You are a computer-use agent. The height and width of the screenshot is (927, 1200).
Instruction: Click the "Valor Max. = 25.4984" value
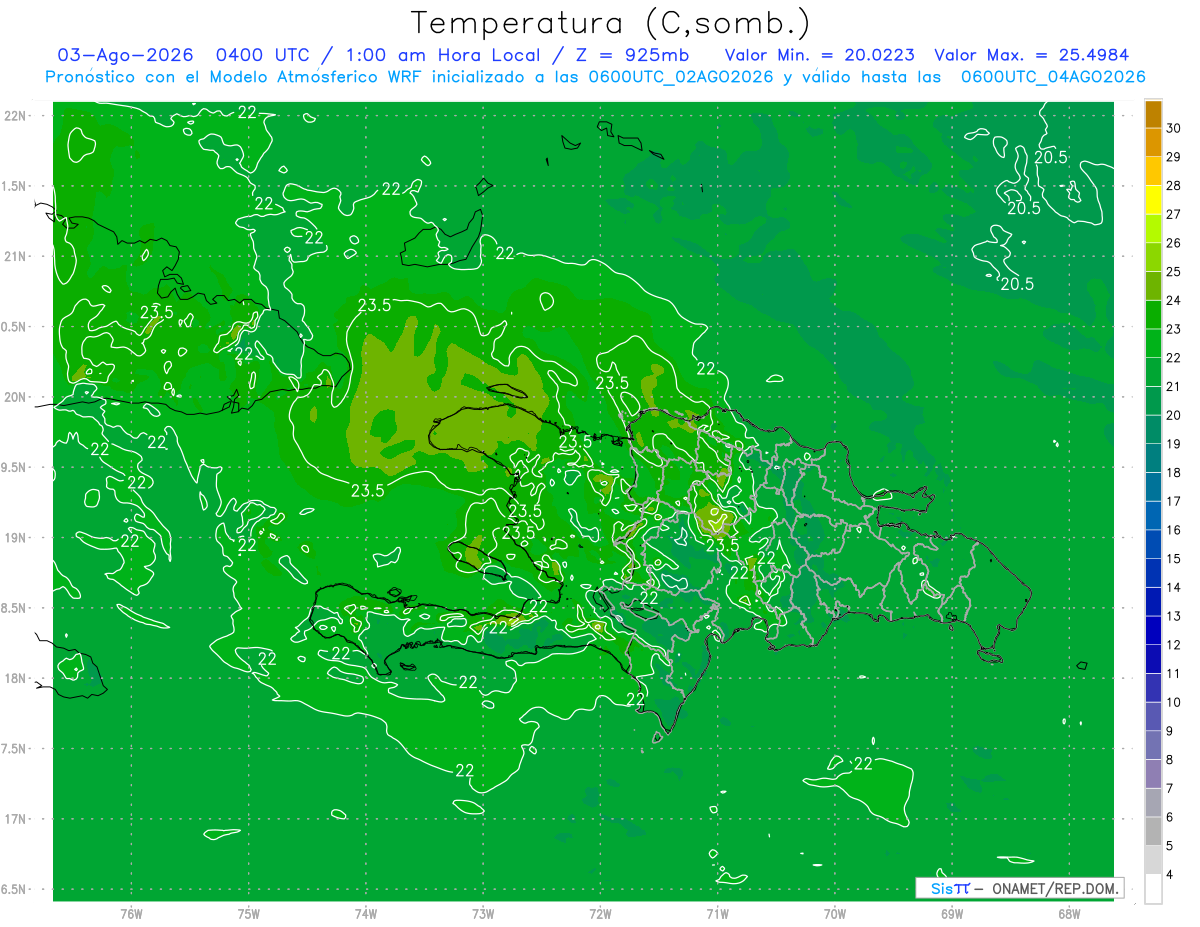point(1031,56)
